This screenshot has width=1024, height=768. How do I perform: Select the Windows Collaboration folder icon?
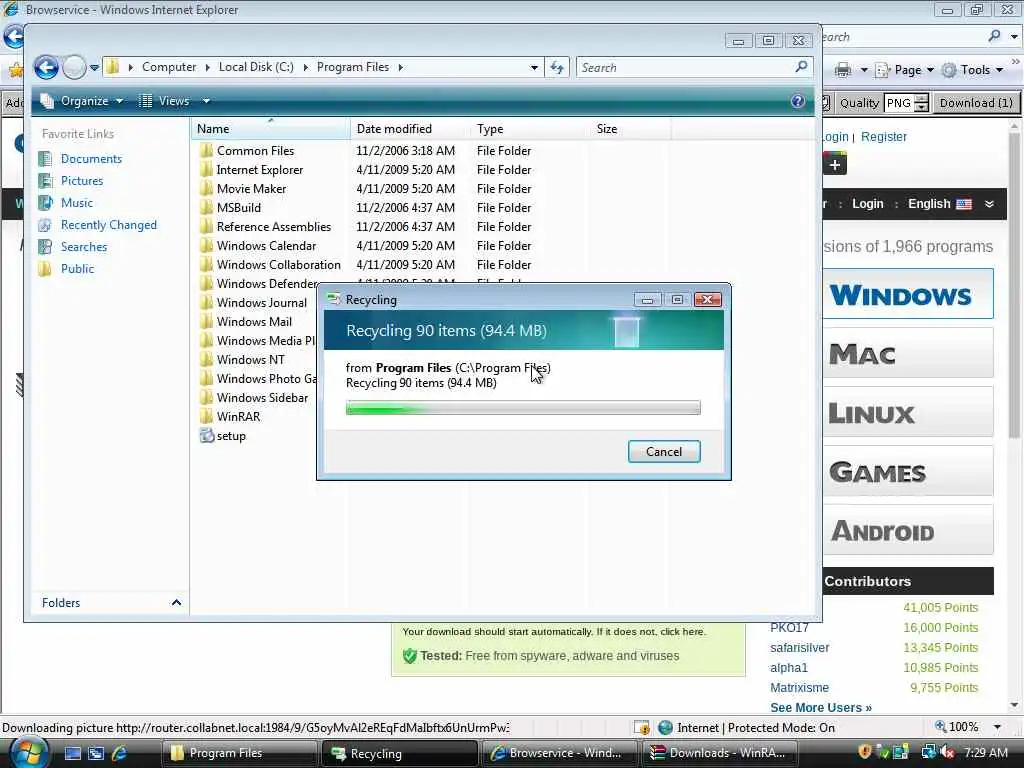click(206, 264)
